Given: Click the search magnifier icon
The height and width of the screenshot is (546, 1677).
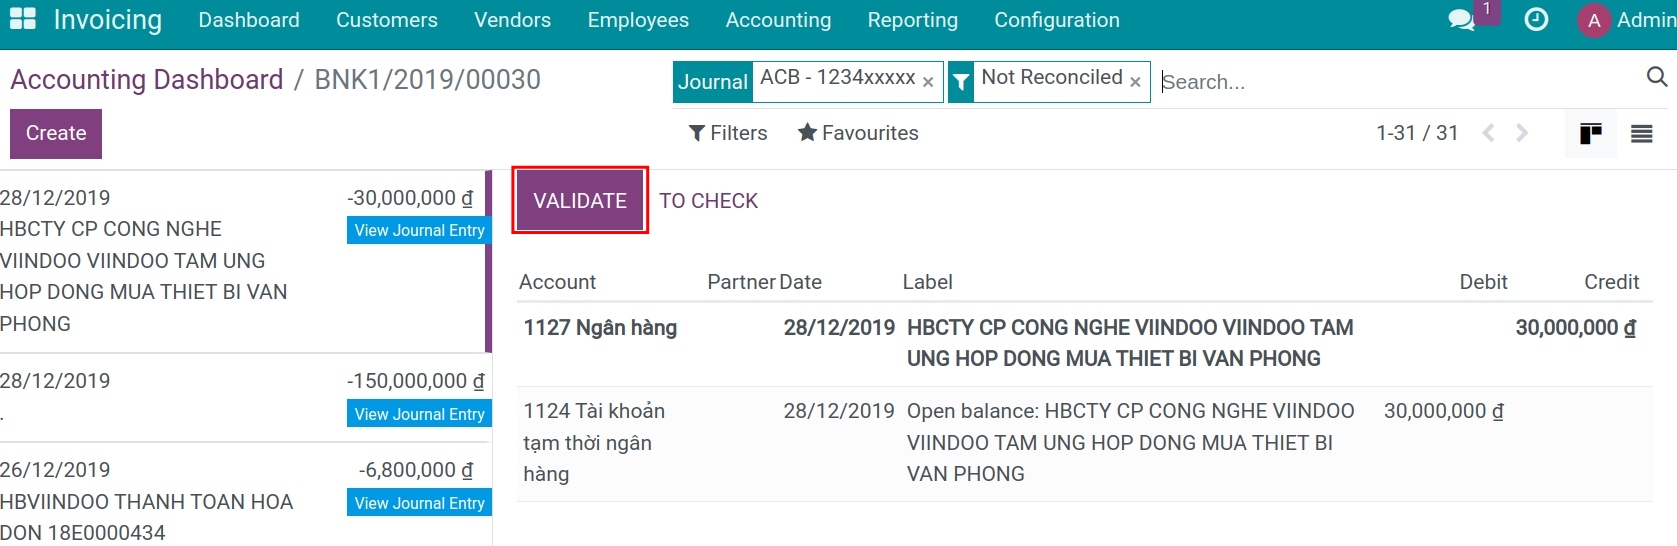Looking at the screenshot, I should click(x=1656, y=77).
